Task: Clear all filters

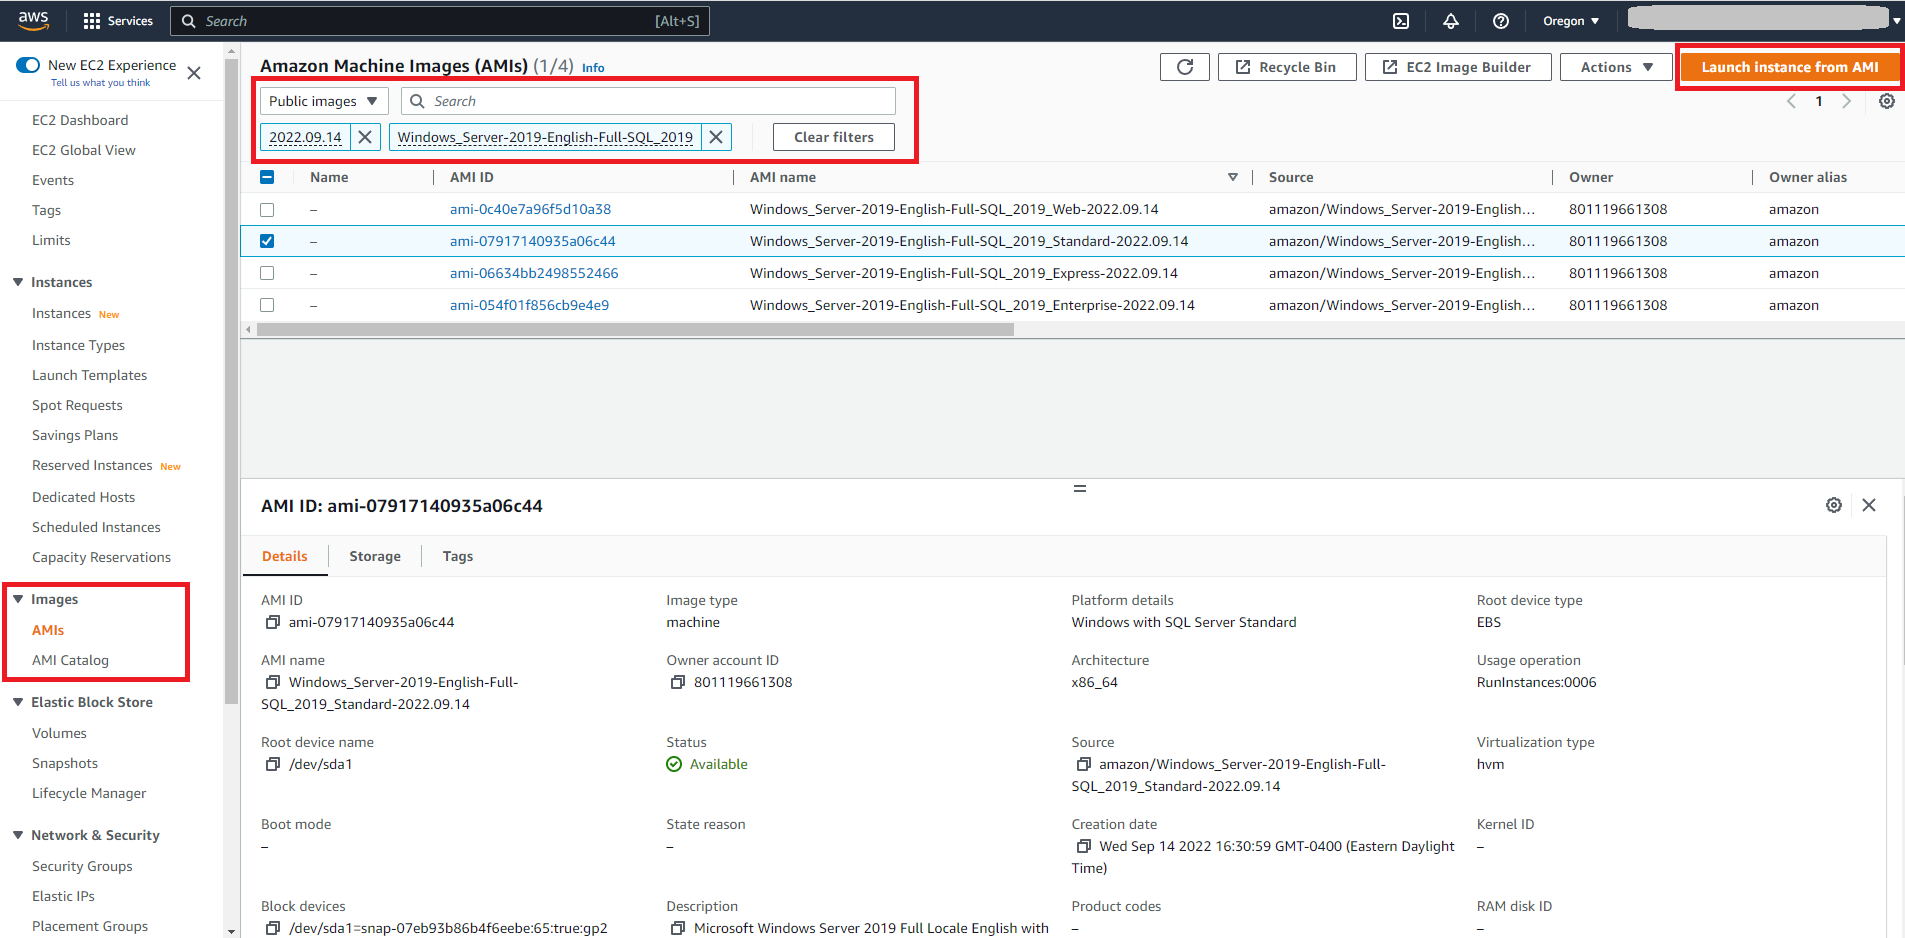Action: click(834, 137)
